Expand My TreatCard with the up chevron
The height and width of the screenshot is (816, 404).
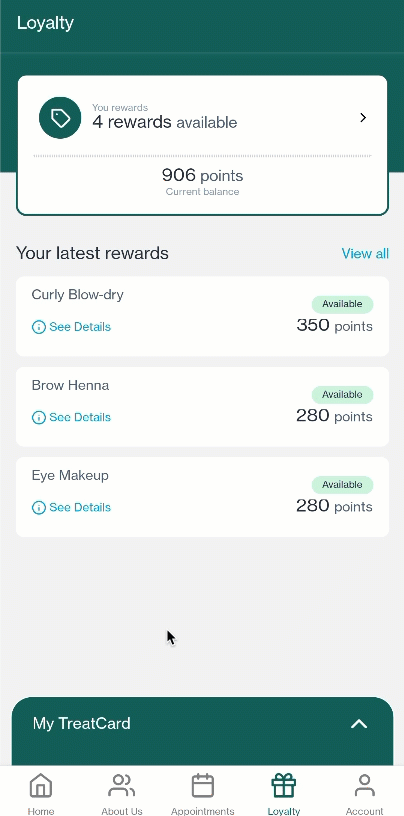pyautogui.click(x=359, y=723)
